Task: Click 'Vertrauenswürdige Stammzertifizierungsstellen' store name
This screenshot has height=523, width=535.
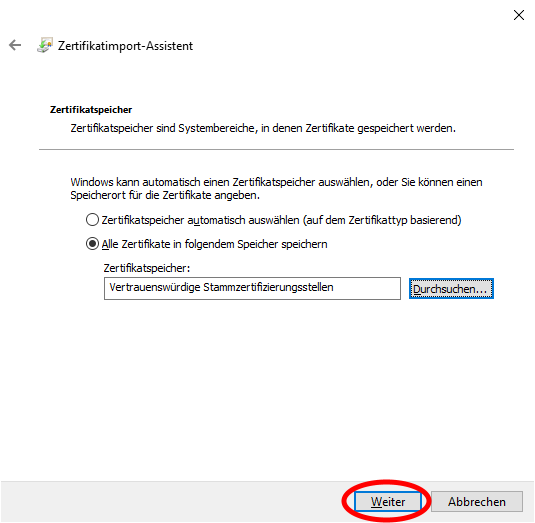Action: [x=221, y=287]
